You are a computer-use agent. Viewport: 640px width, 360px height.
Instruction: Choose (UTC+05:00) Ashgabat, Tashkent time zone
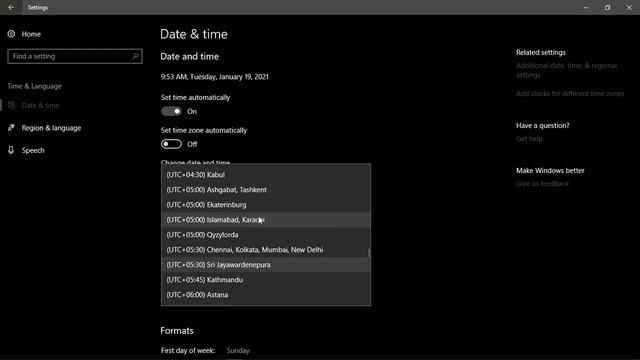[x=266, y=190]
